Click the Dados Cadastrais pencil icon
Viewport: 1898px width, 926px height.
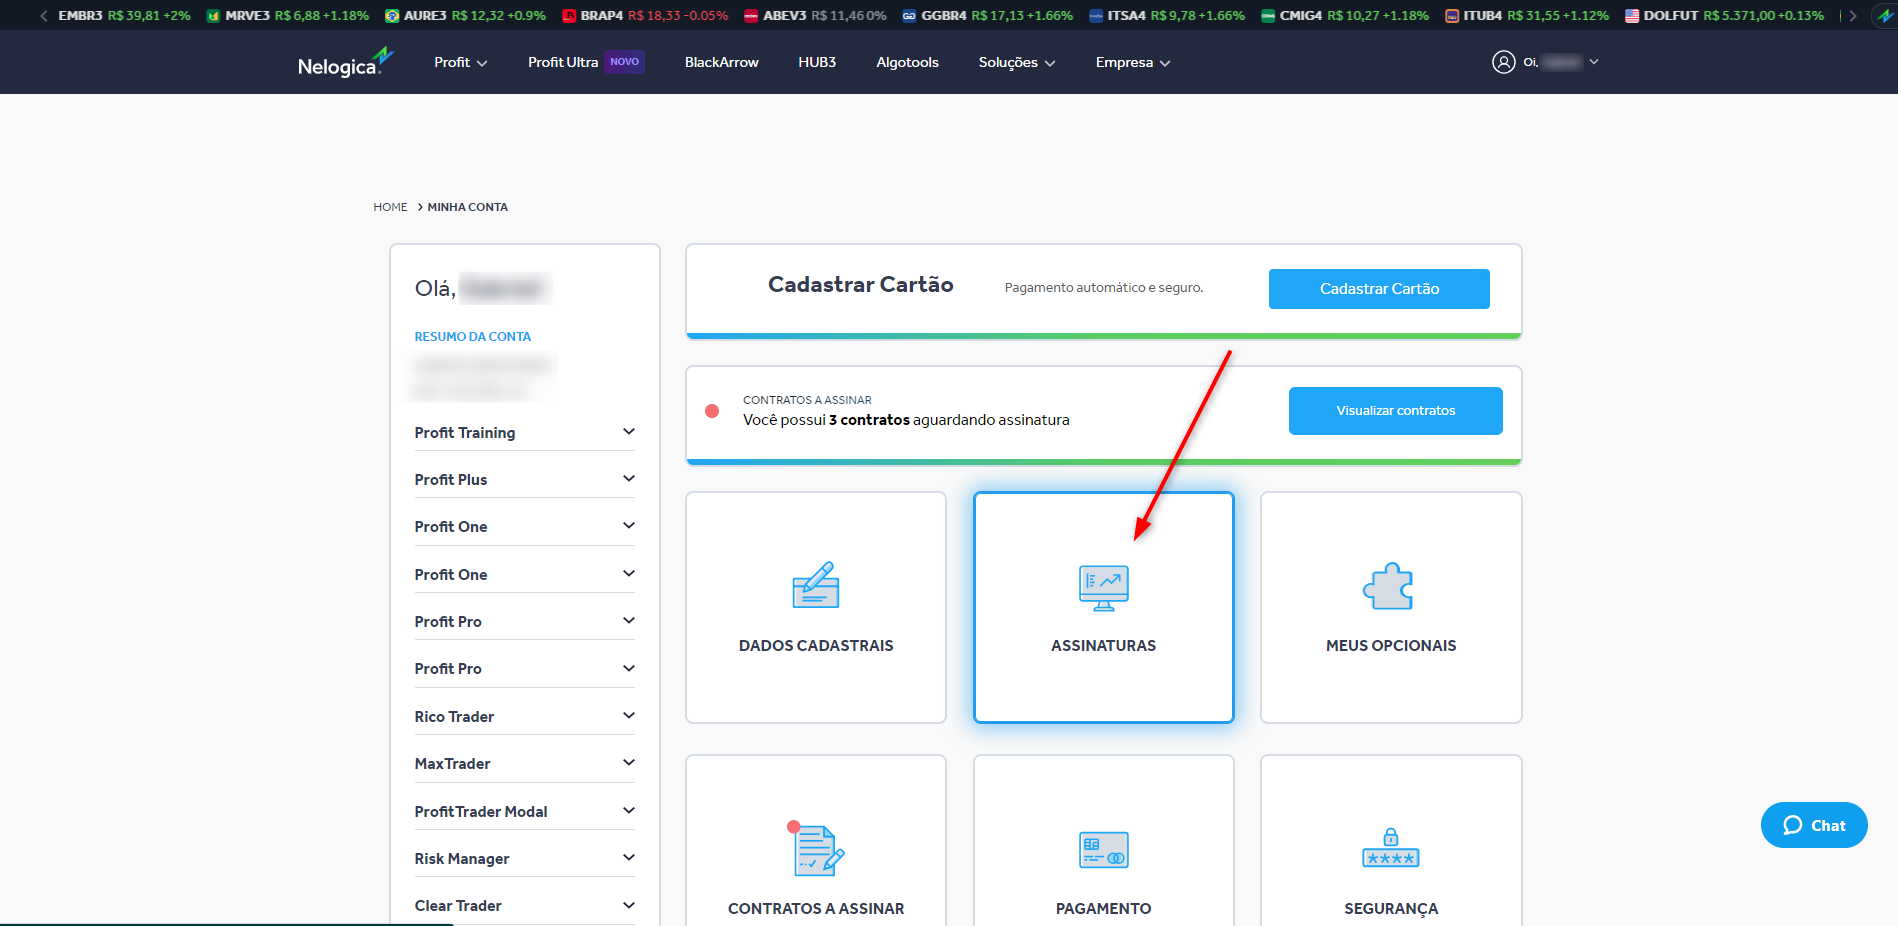(x=816, y=585)
